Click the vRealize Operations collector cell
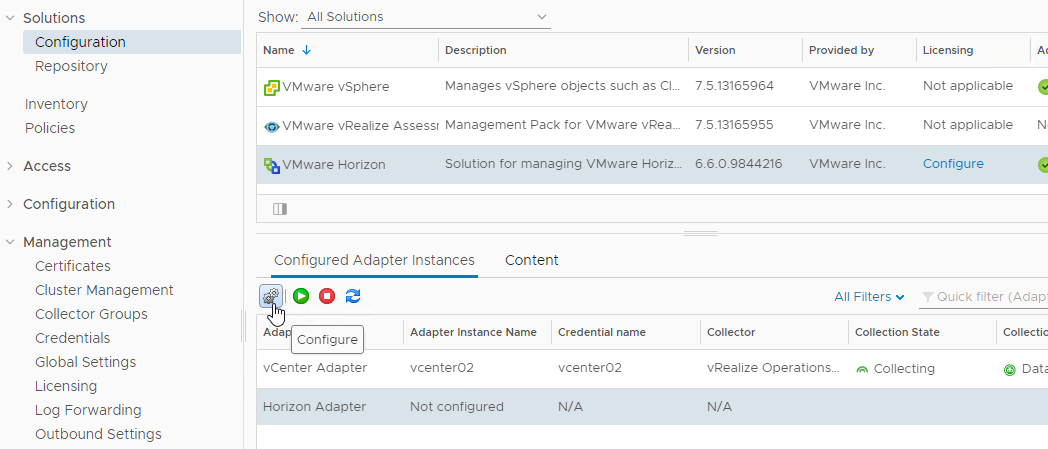1048x449 pixels. point(773,369)
